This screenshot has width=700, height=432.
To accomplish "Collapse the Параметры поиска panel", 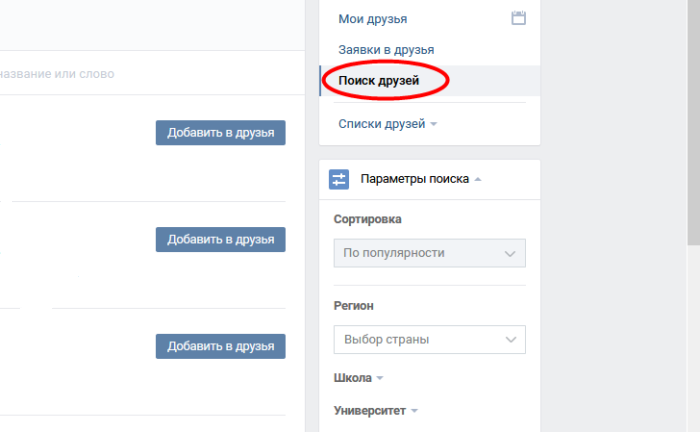I will [421, 179].
